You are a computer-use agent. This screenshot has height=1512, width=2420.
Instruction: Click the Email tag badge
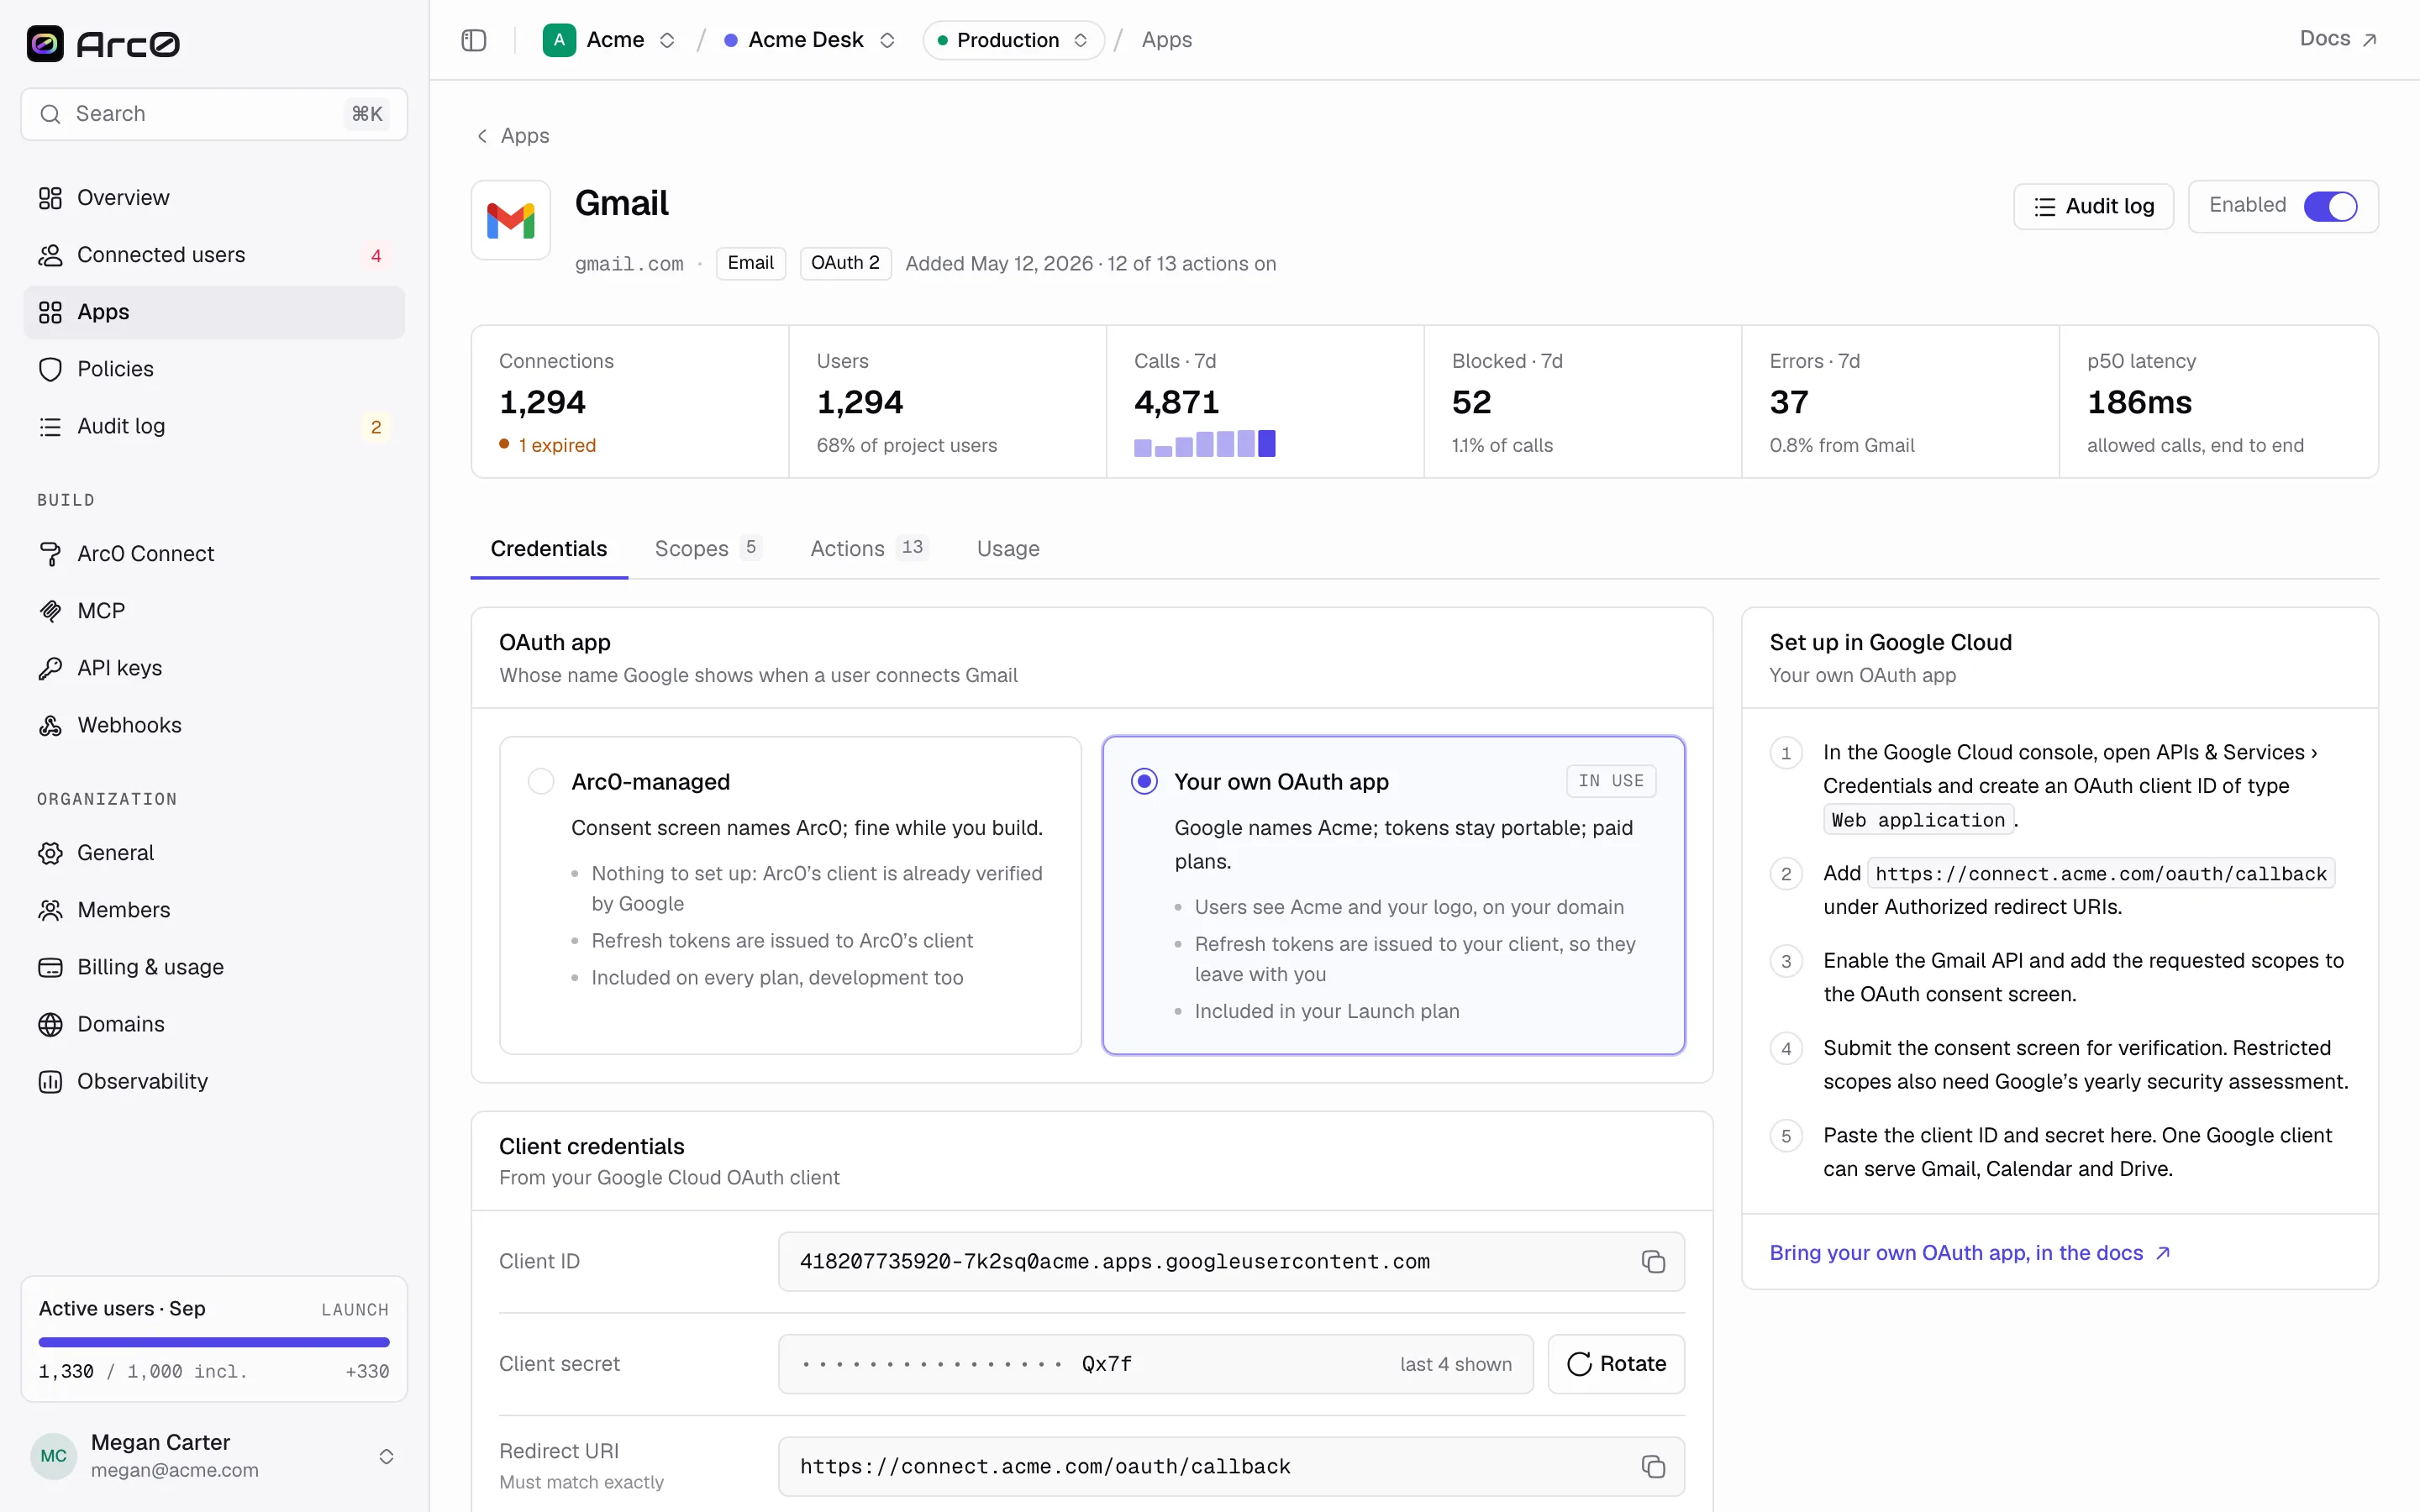(751, 263)
